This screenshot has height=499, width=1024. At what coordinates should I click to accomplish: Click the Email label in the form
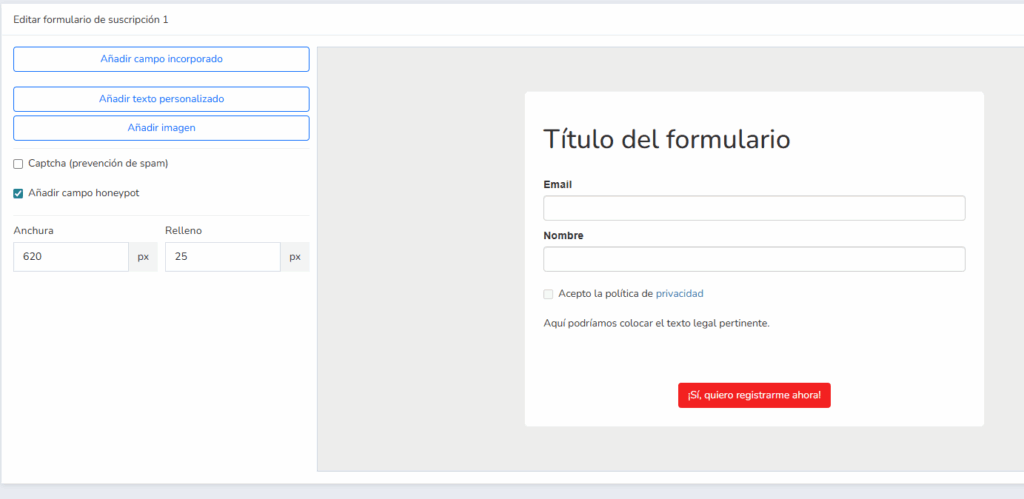[558, 185]
